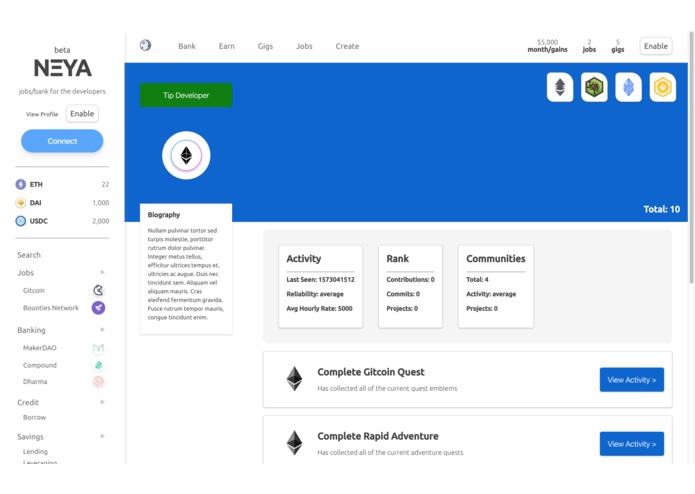Click Ethereum icon beside Complete Rapid Adventure
The image size is (695, 494).
click(294, 443)
